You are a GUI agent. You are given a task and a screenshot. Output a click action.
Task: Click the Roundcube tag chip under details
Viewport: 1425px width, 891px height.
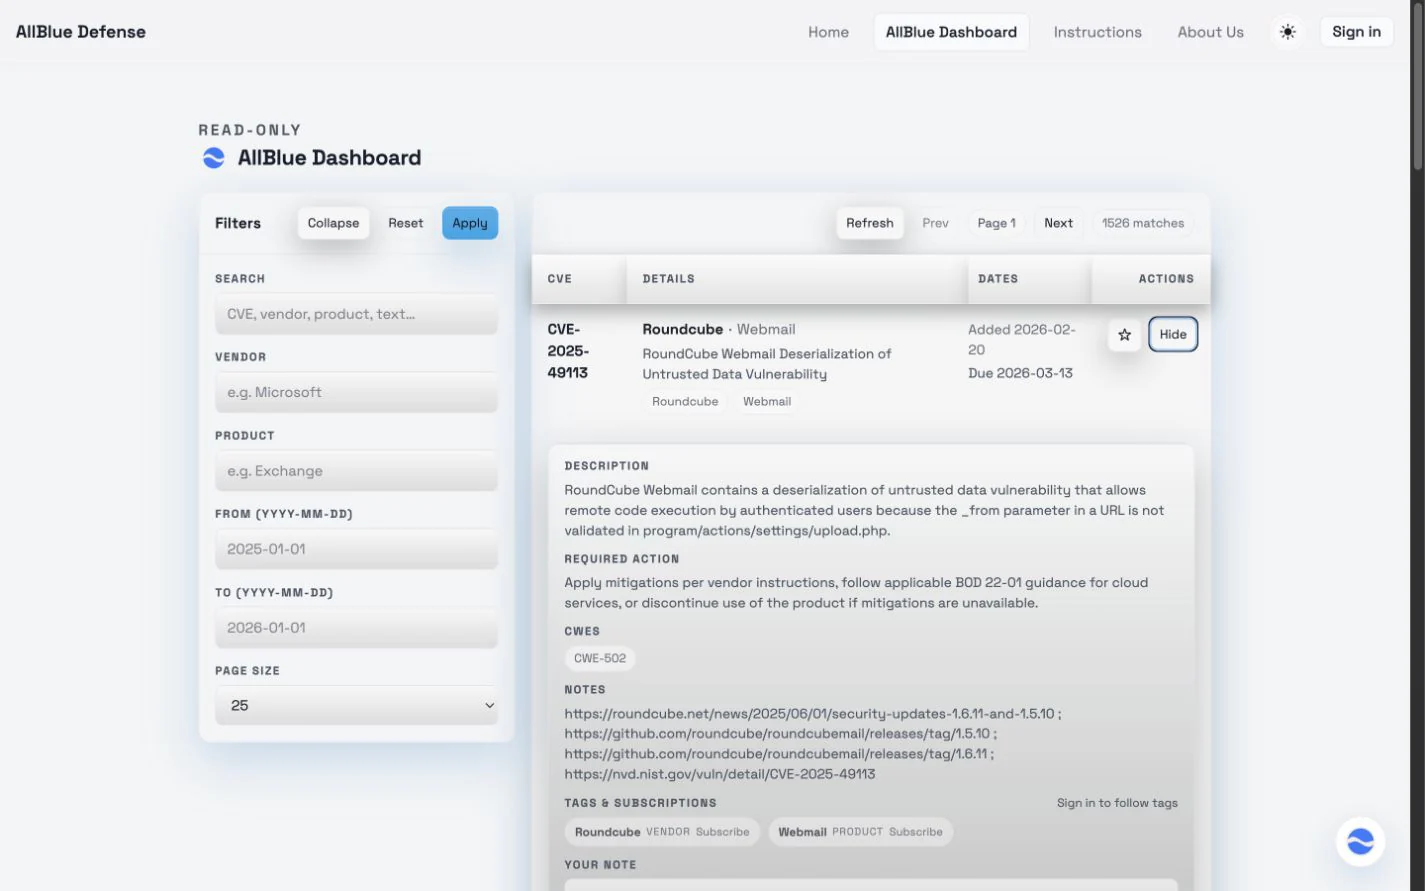point(685,401)
